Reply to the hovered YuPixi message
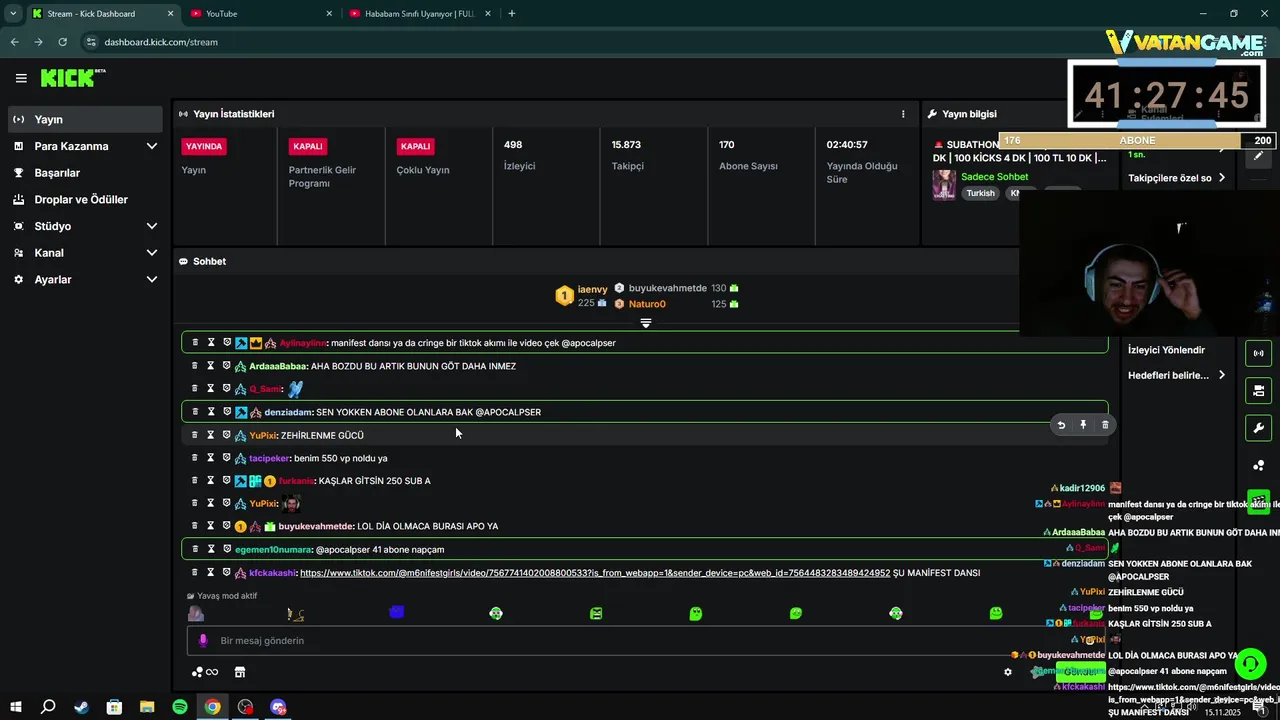1280x720 pixels. [1061, 425]
